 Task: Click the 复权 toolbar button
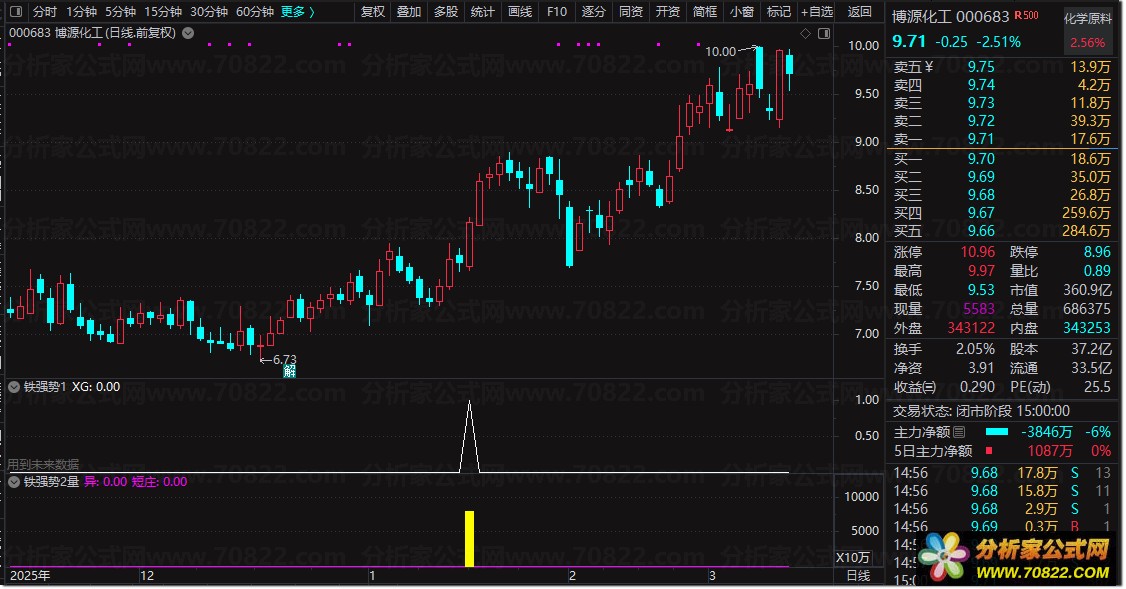373,11
